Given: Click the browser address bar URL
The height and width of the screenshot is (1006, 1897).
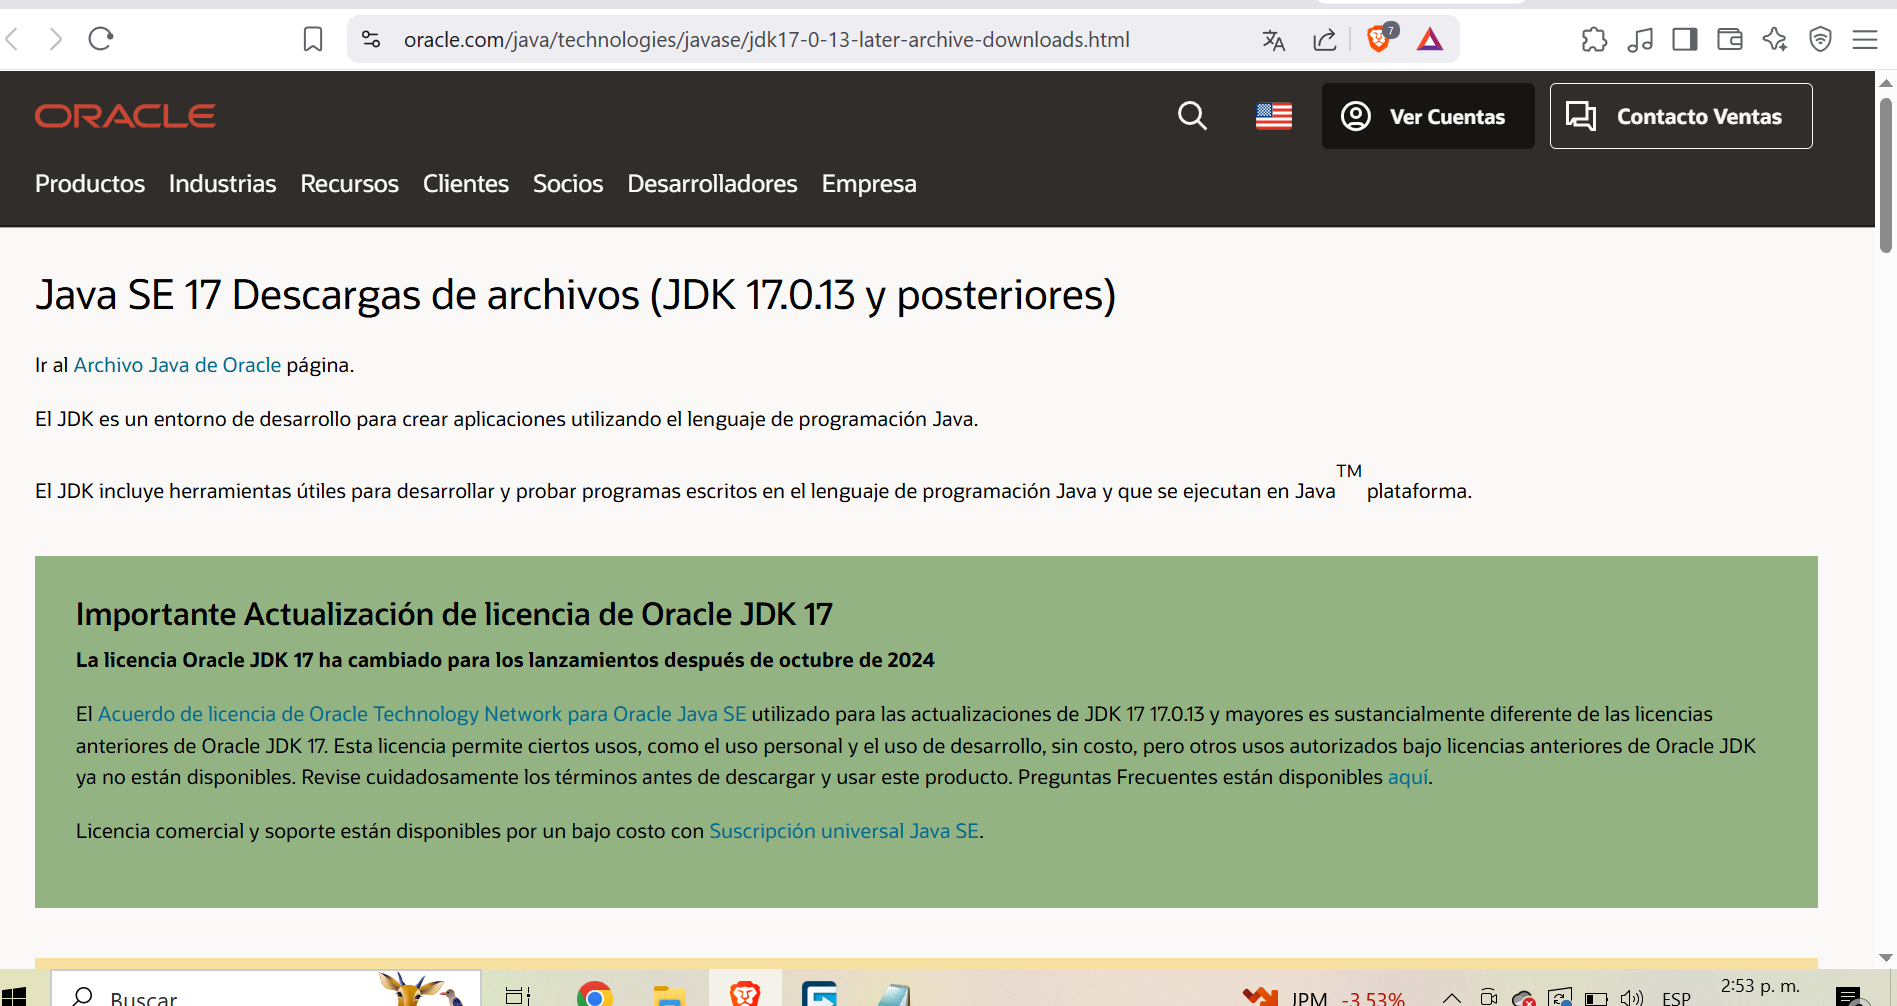Looking at the screenshot, I should tap(766, 40).
